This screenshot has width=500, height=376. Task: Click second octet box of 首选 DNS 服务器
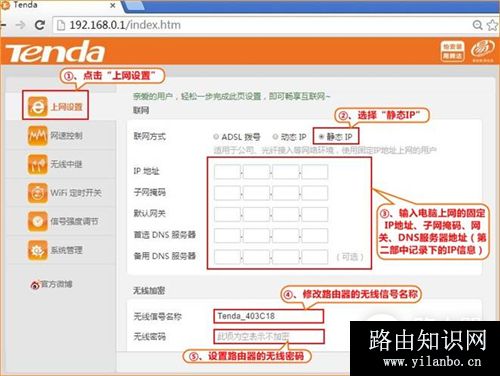click(256, 236)
